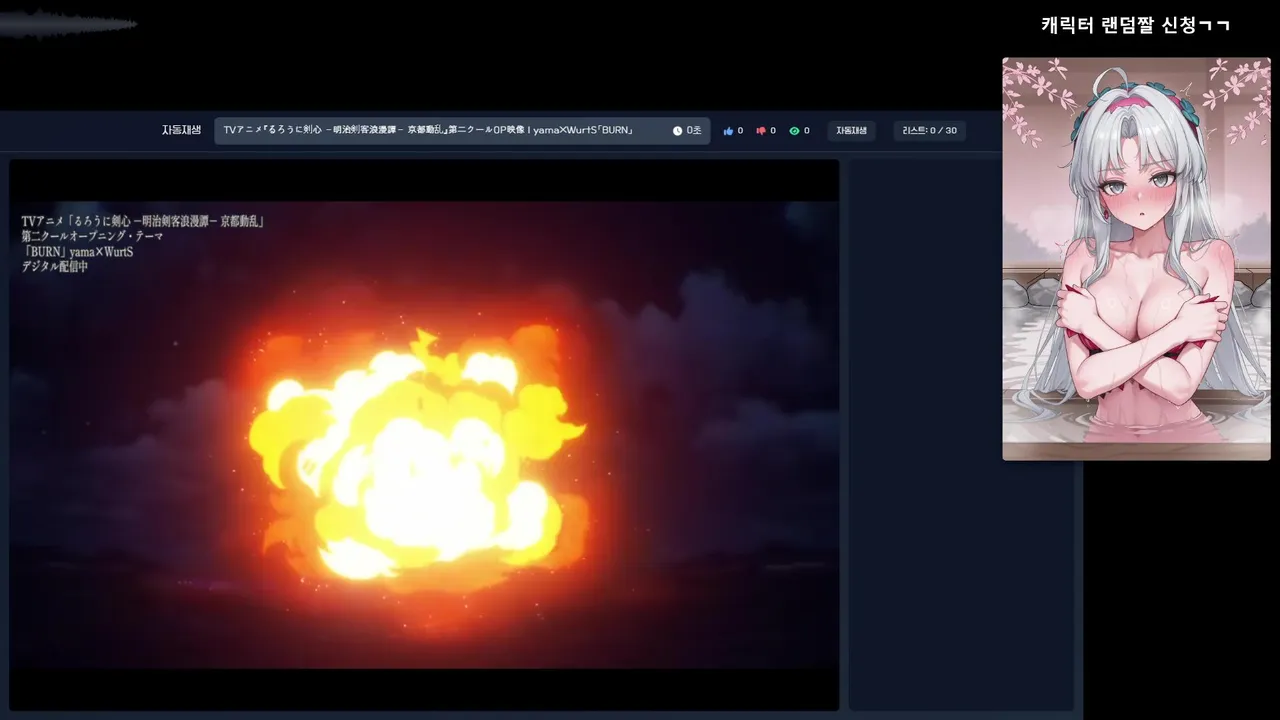
Task: Click the anime character image card
Action: coord(1136,258)
